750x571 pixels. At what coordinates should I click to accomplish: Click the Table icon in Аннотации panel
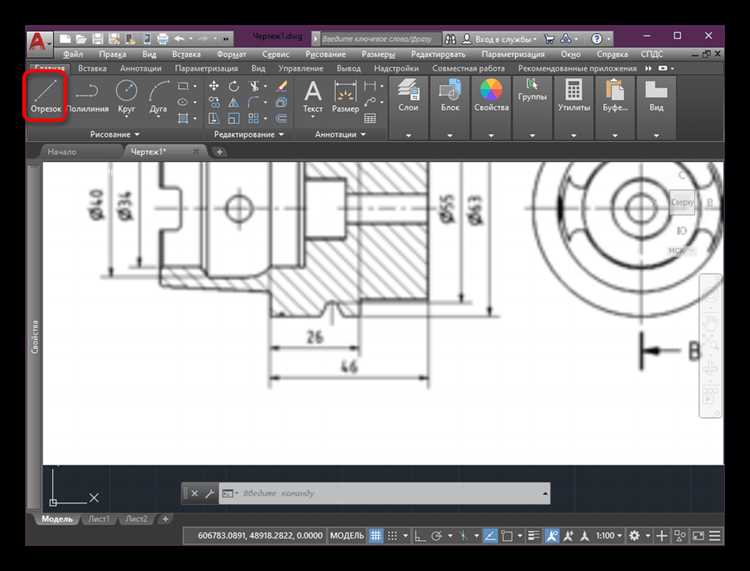[370, 118]
